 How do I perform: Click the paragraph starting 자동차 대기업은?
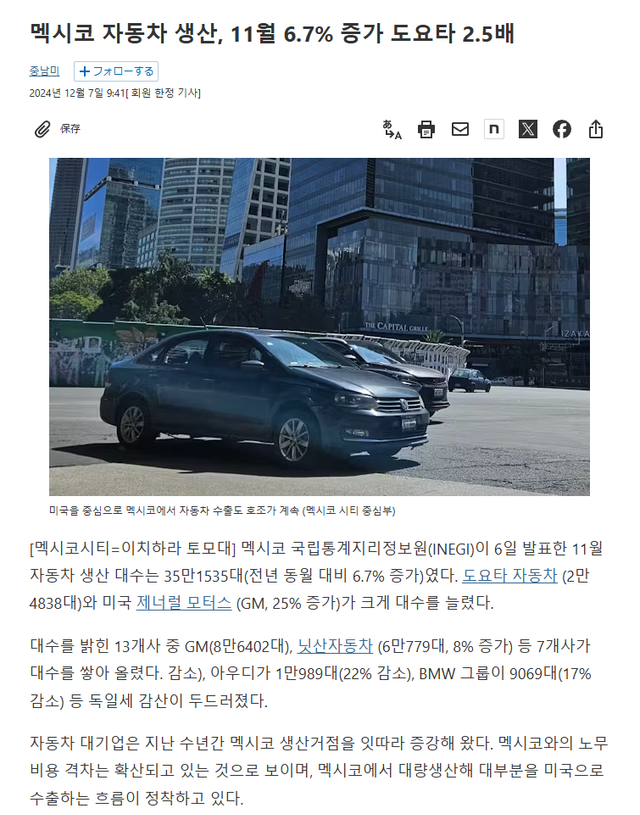(x=318, y=770)
